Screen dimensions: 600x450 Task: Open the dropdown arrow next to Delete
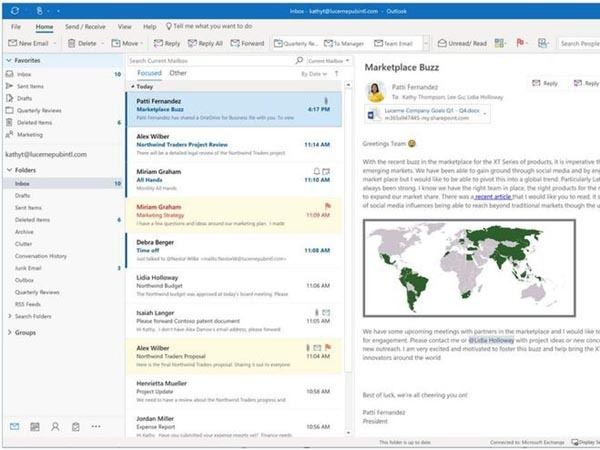tap(102, 43)
